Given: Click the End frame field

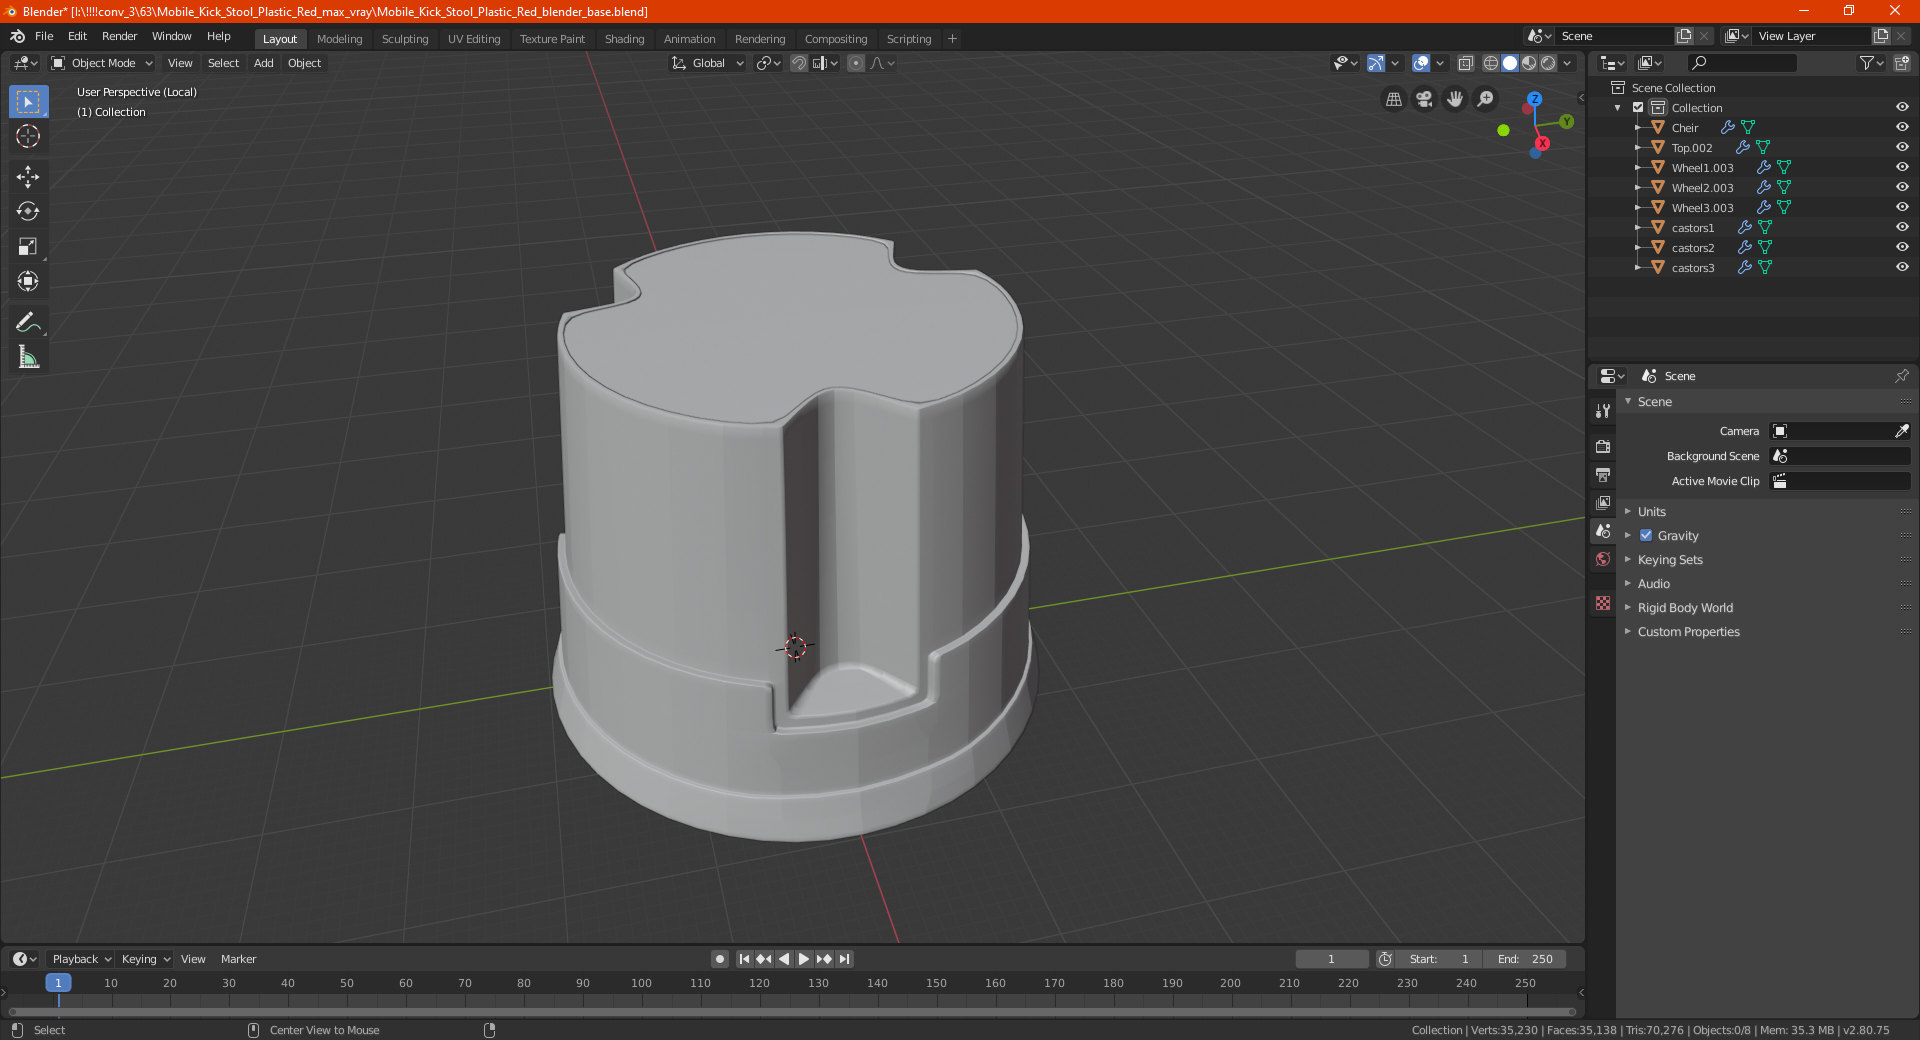Looking at the screenshot, I should coord(1524,959).
